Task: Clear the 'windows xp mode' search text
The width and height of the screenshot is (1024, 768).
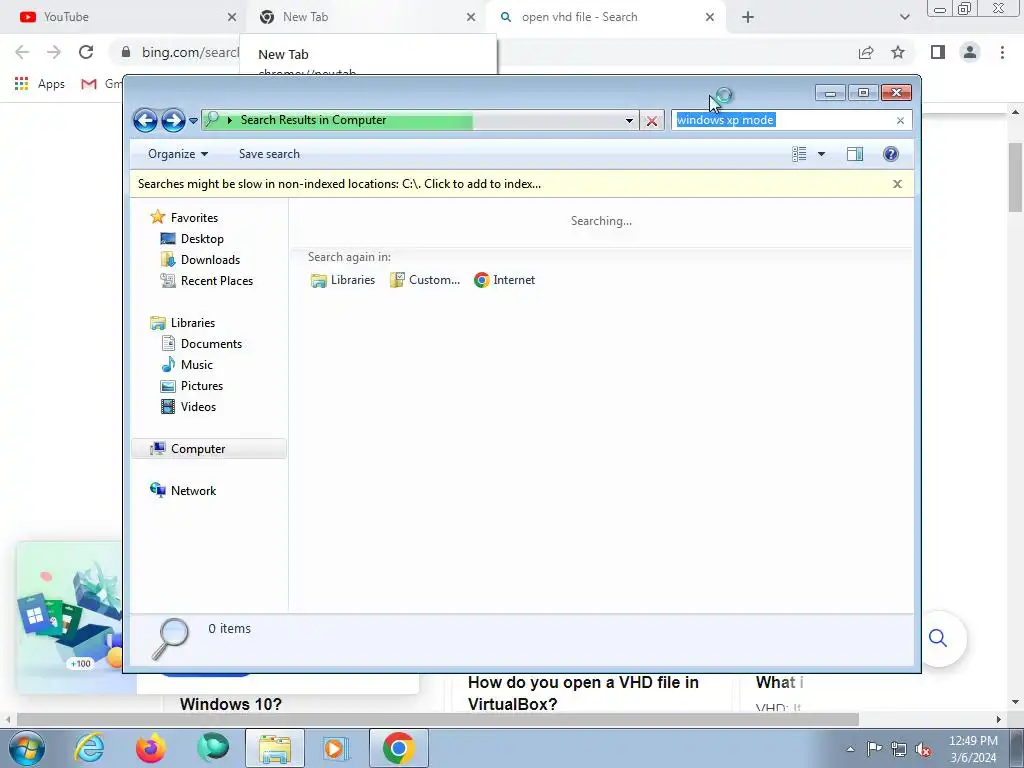Action: click(900, 121)
